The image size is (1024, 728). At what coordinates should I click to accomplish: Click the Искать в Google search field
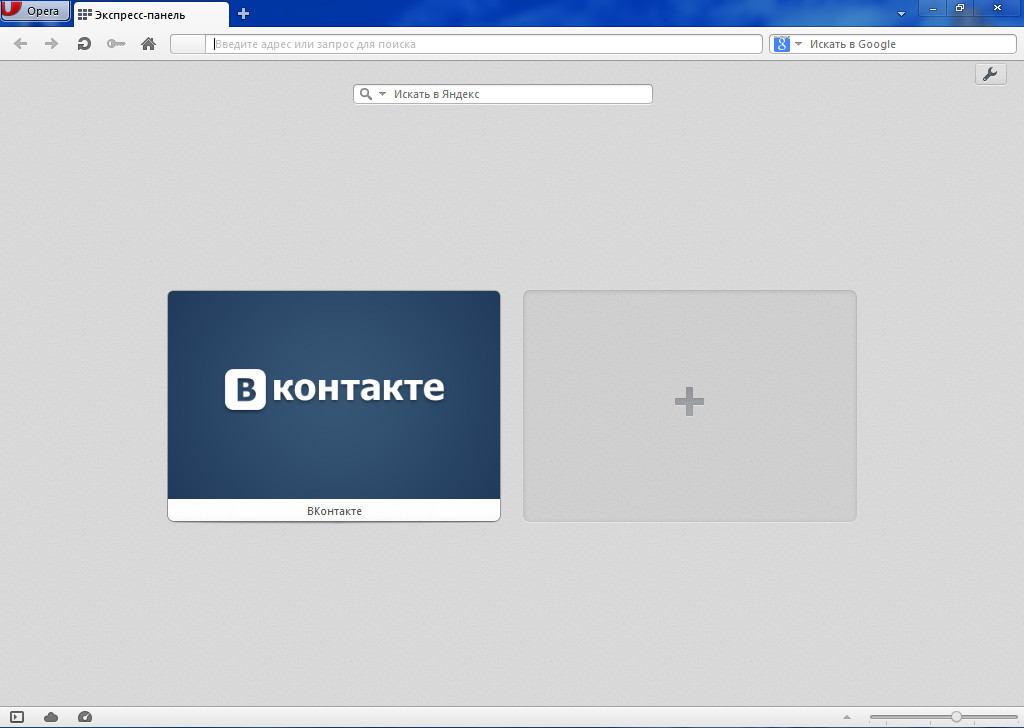point(910,44)
